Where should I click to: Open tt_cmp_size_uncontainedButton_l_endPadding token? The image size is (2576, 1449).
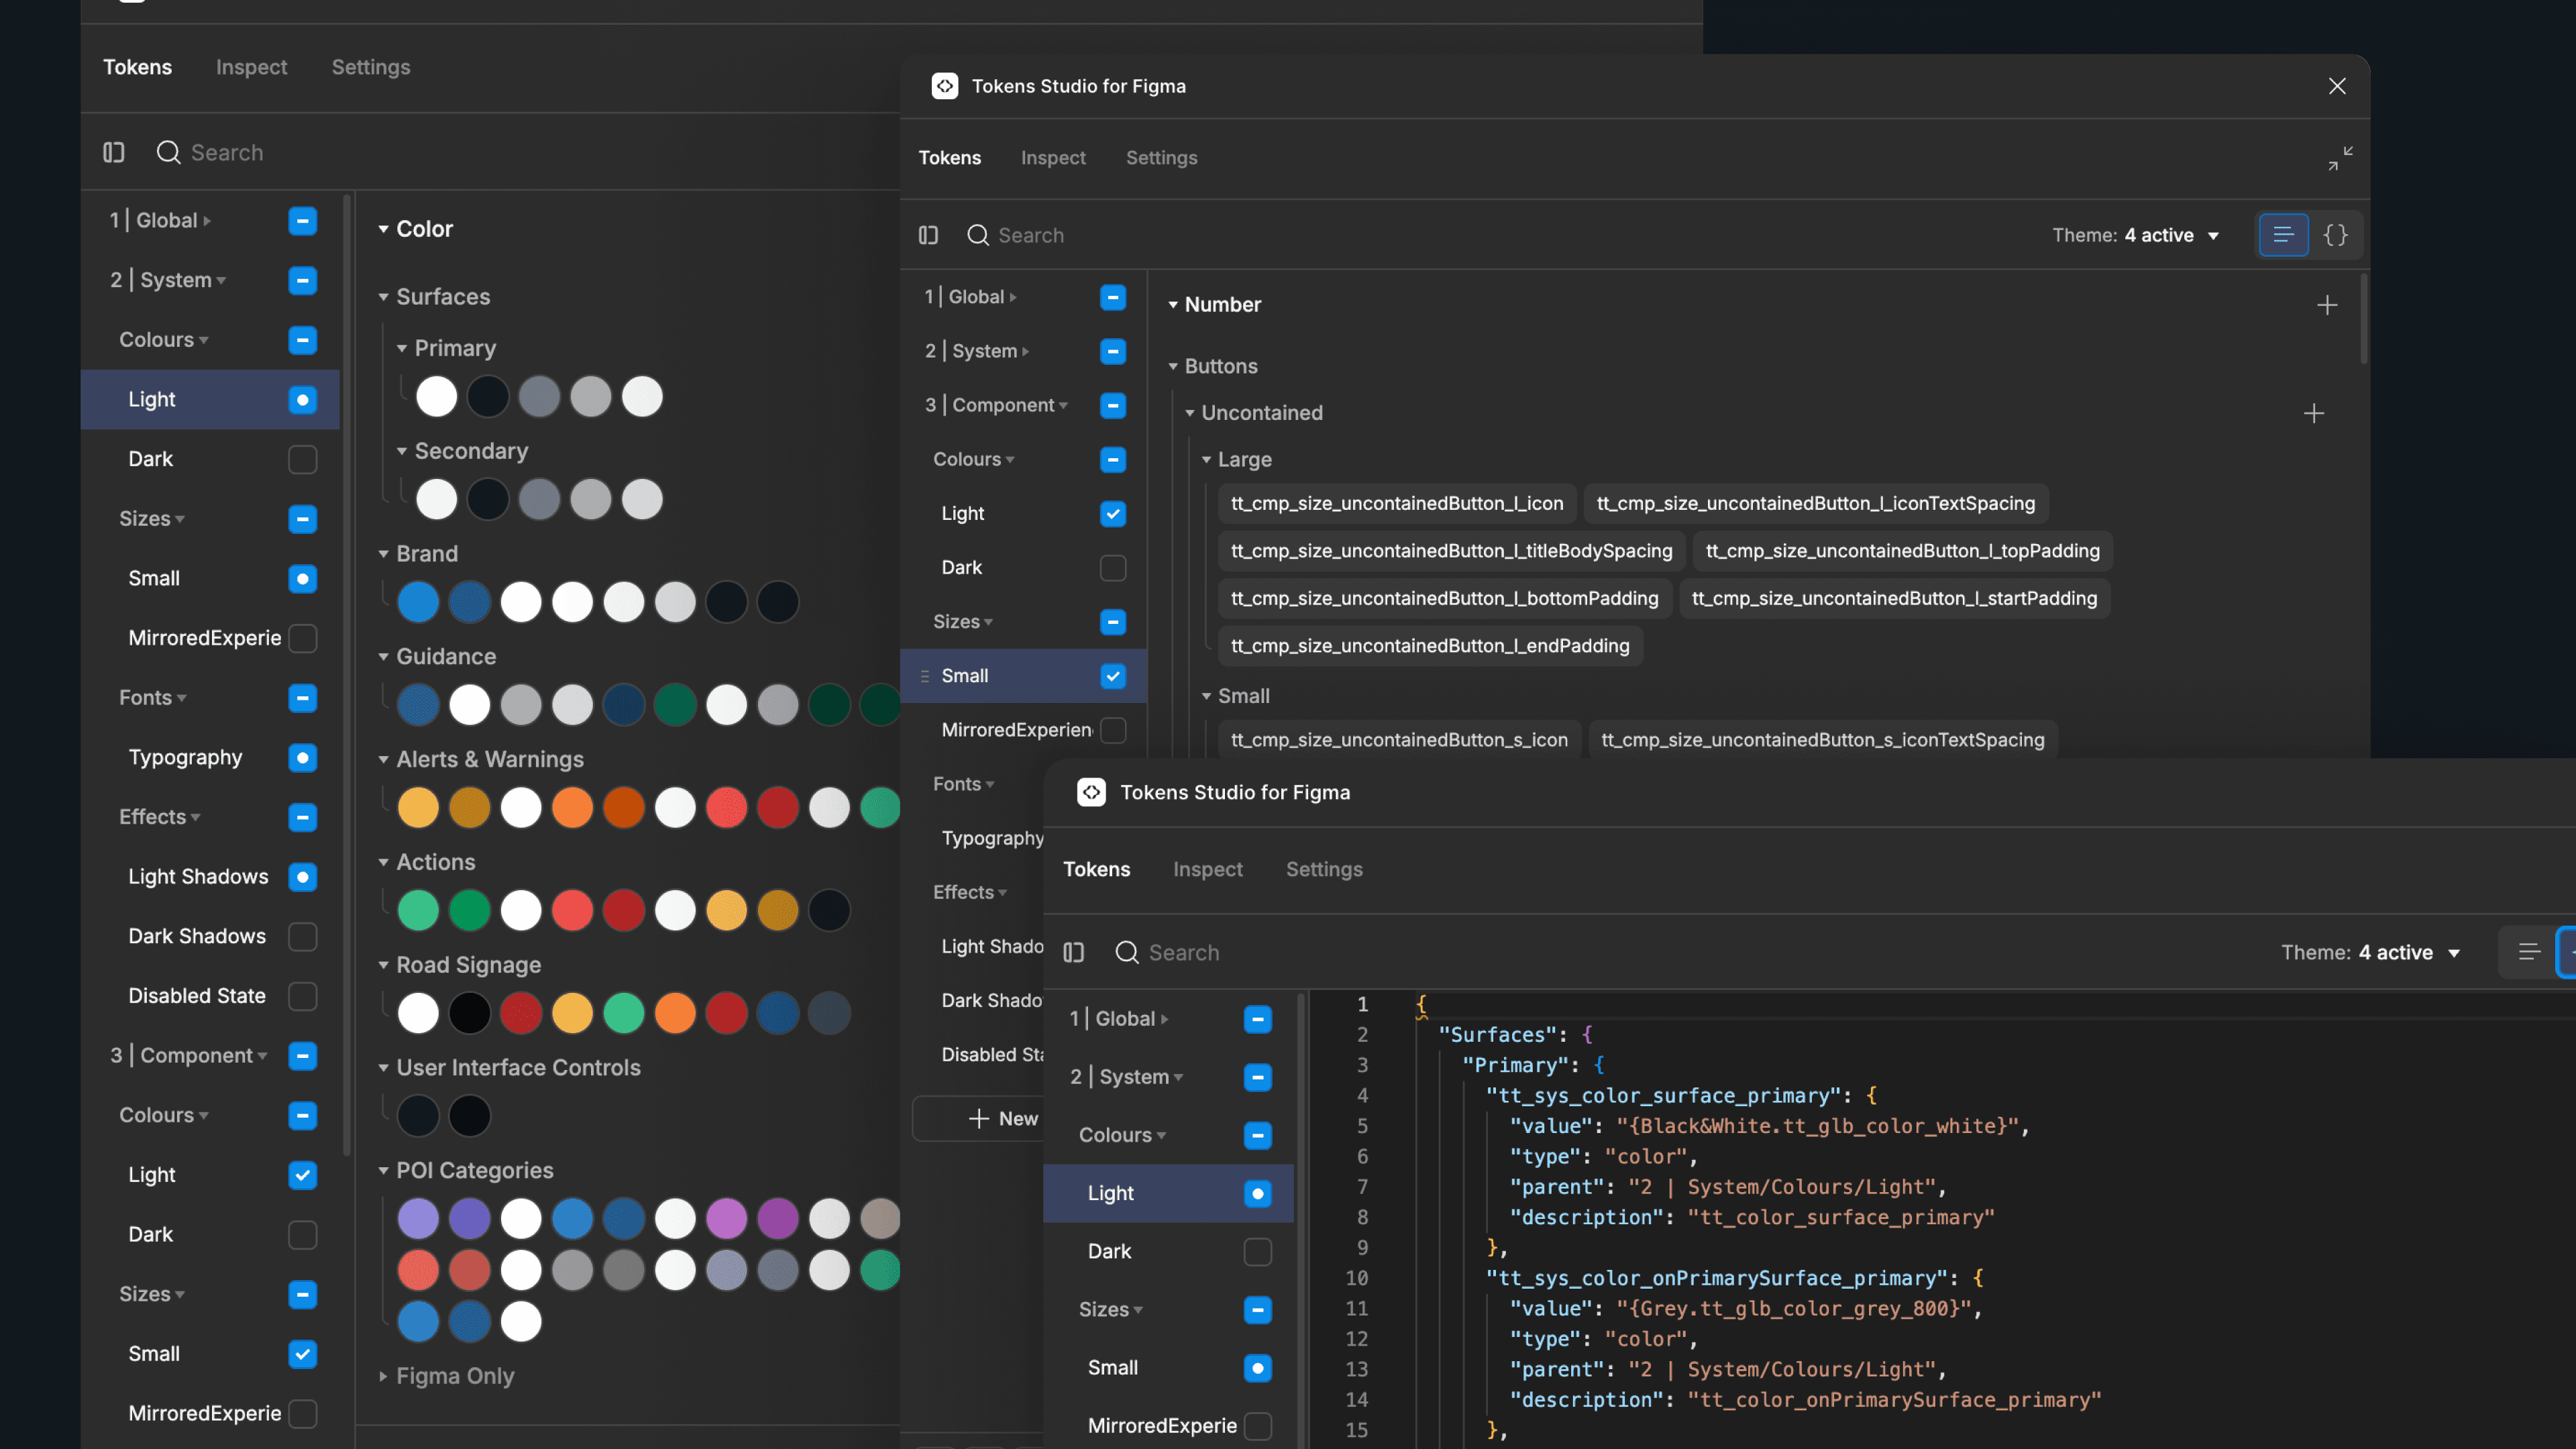[x=1430, y=646]
